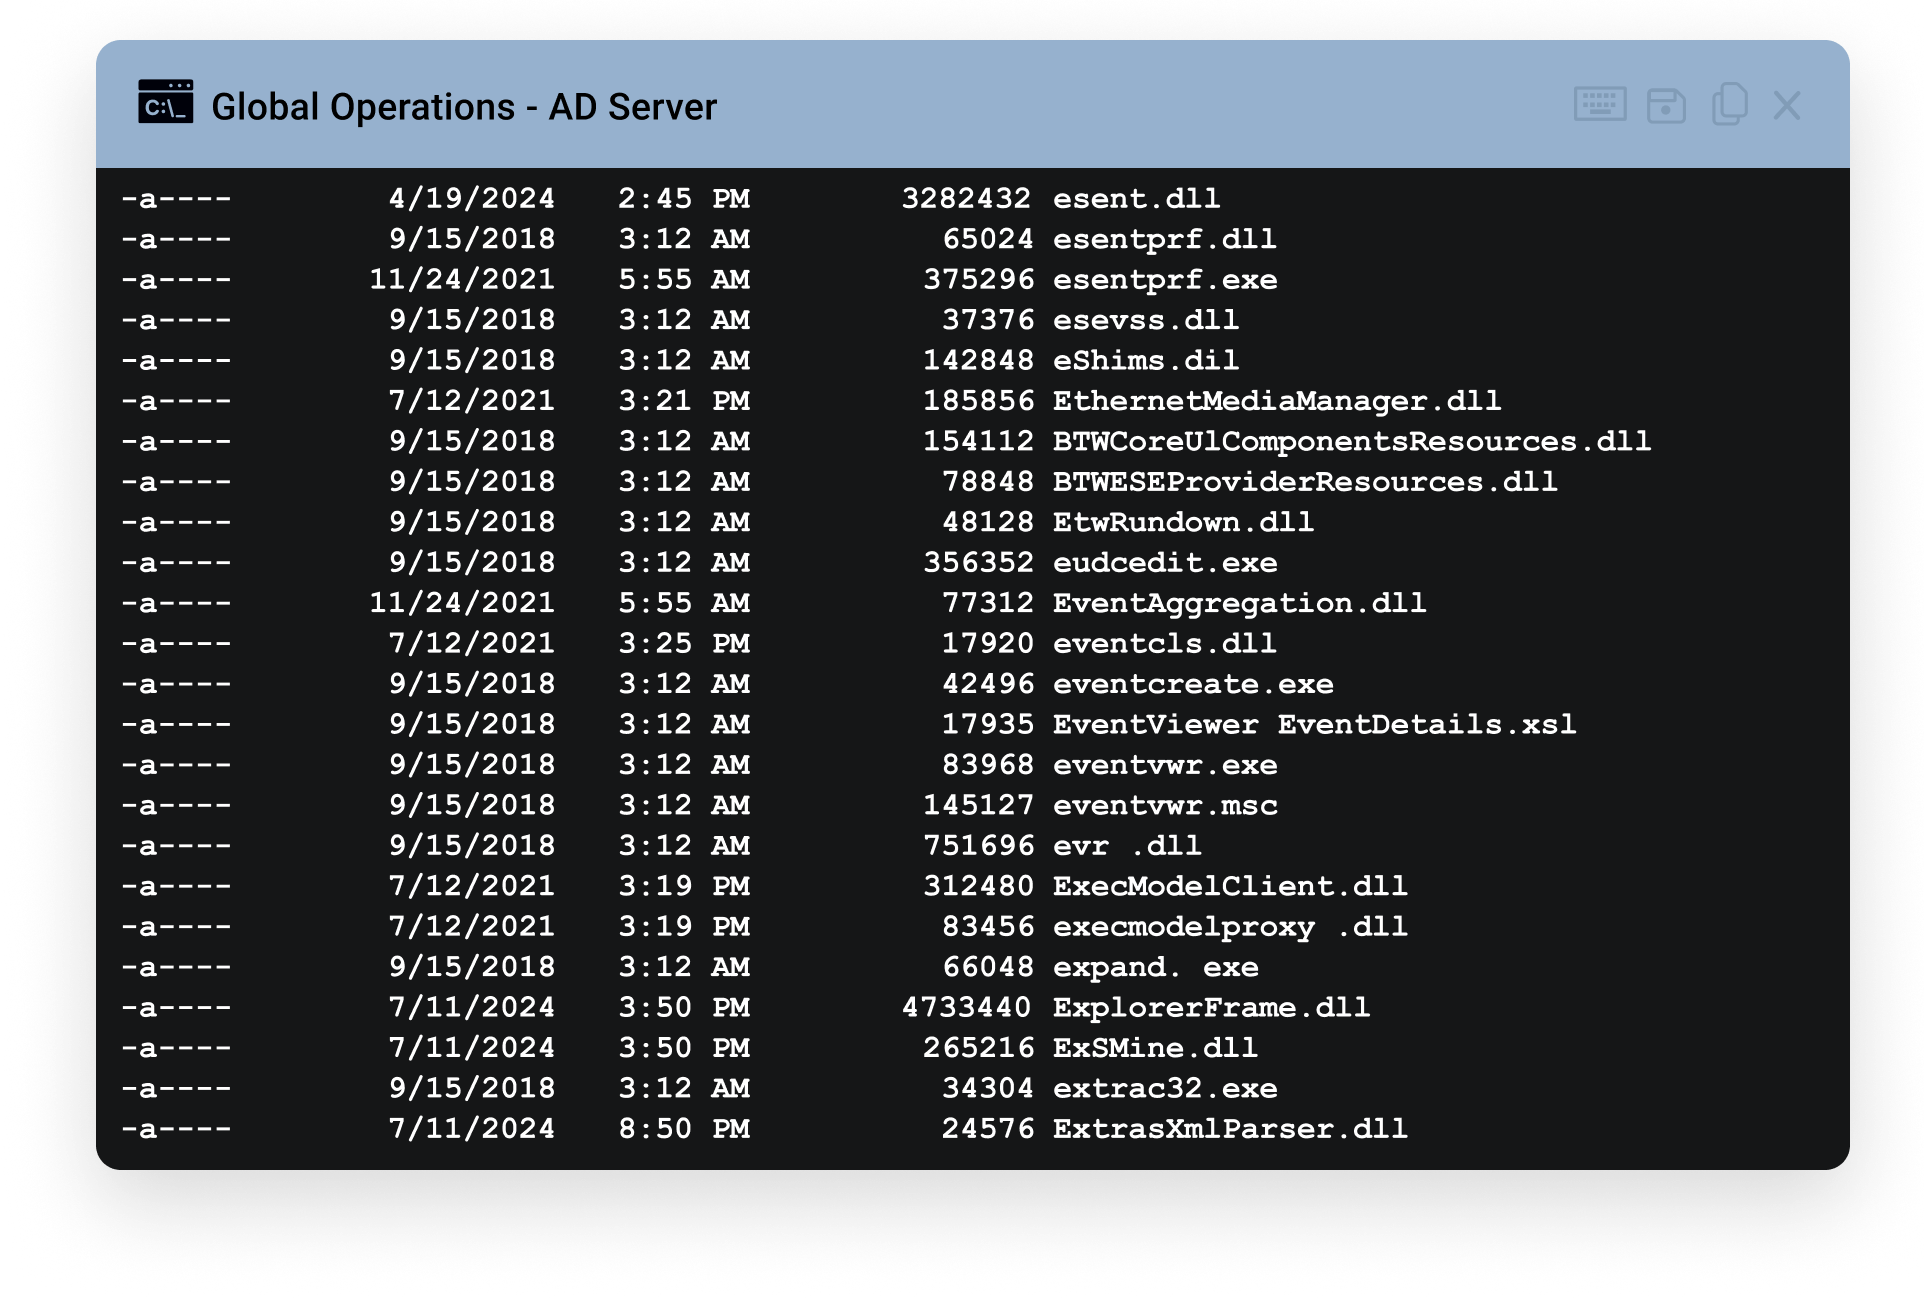Click the 4/19/2024 date on first line
Screen dimensions: 1924x1298
[x=471, y=198]
